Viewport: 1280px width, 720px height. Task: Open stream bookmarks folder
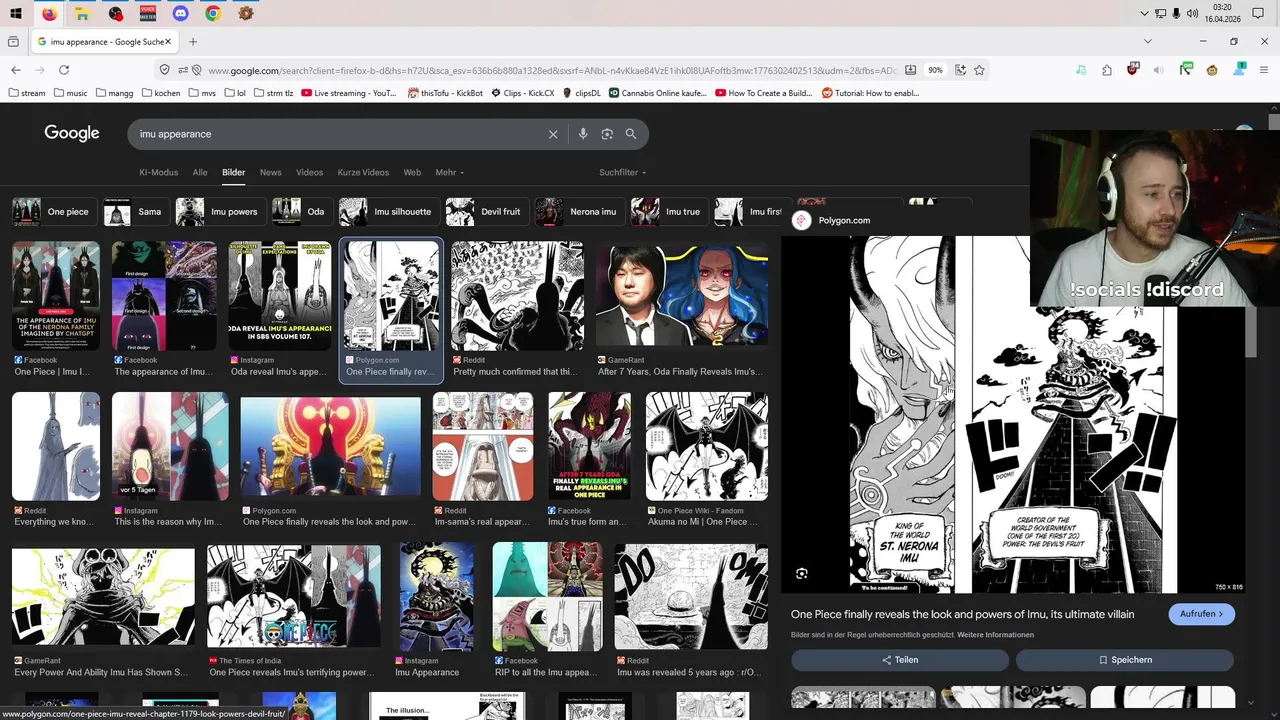[27, 93]
